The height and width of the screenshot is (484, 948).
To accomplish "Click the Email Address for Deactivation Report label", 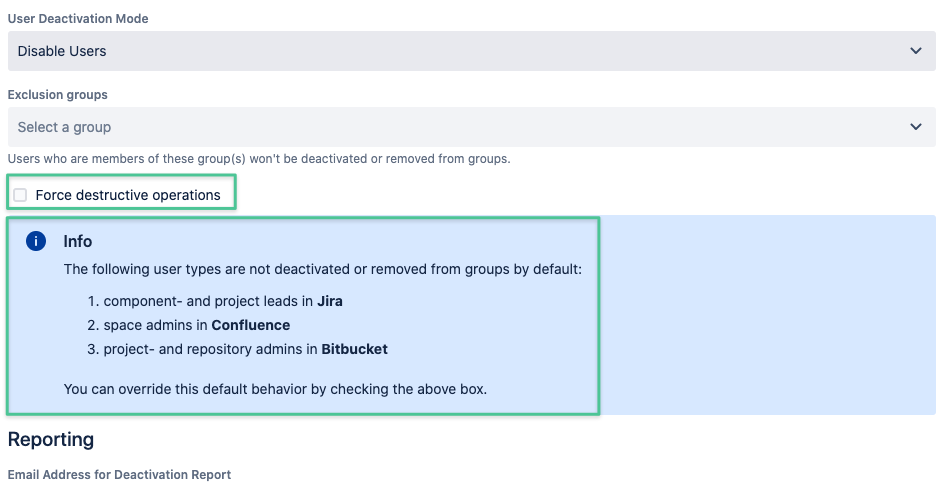I will [119, 474].
